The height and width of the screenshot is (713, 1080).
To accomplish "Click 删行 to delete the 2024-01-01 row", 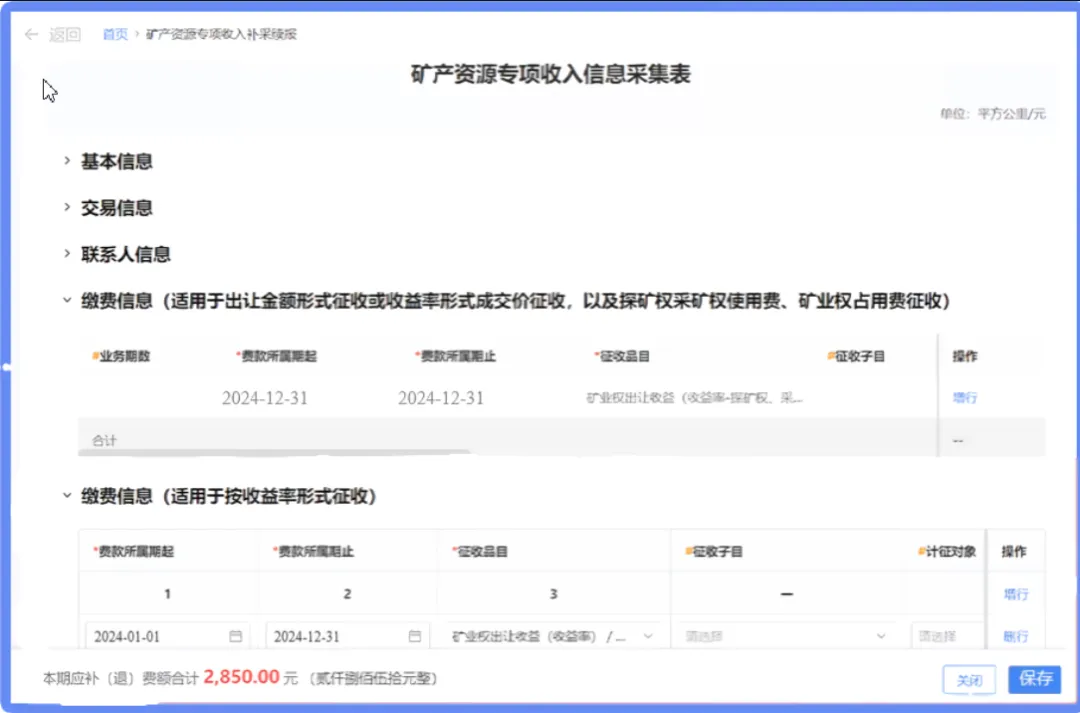I will (x=1015, y=636).
